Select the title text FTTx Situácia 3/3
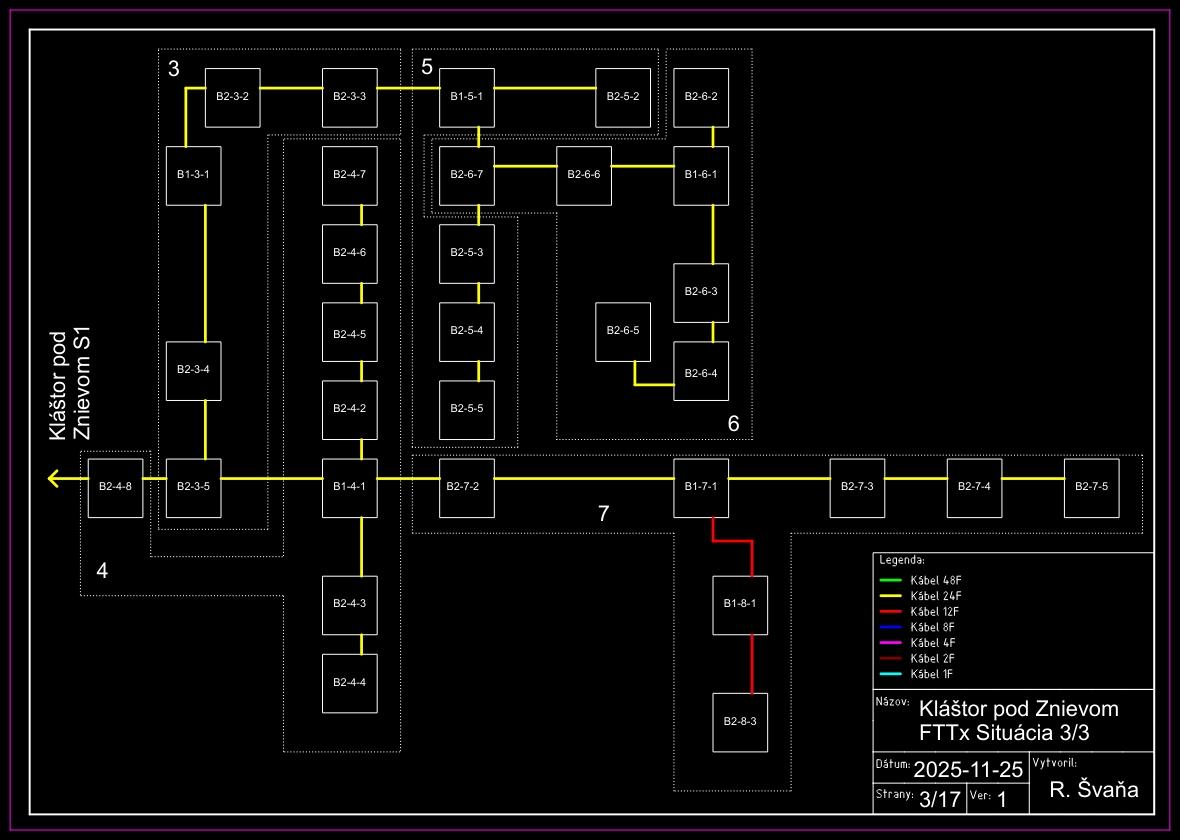 [x=1011, y=732]
